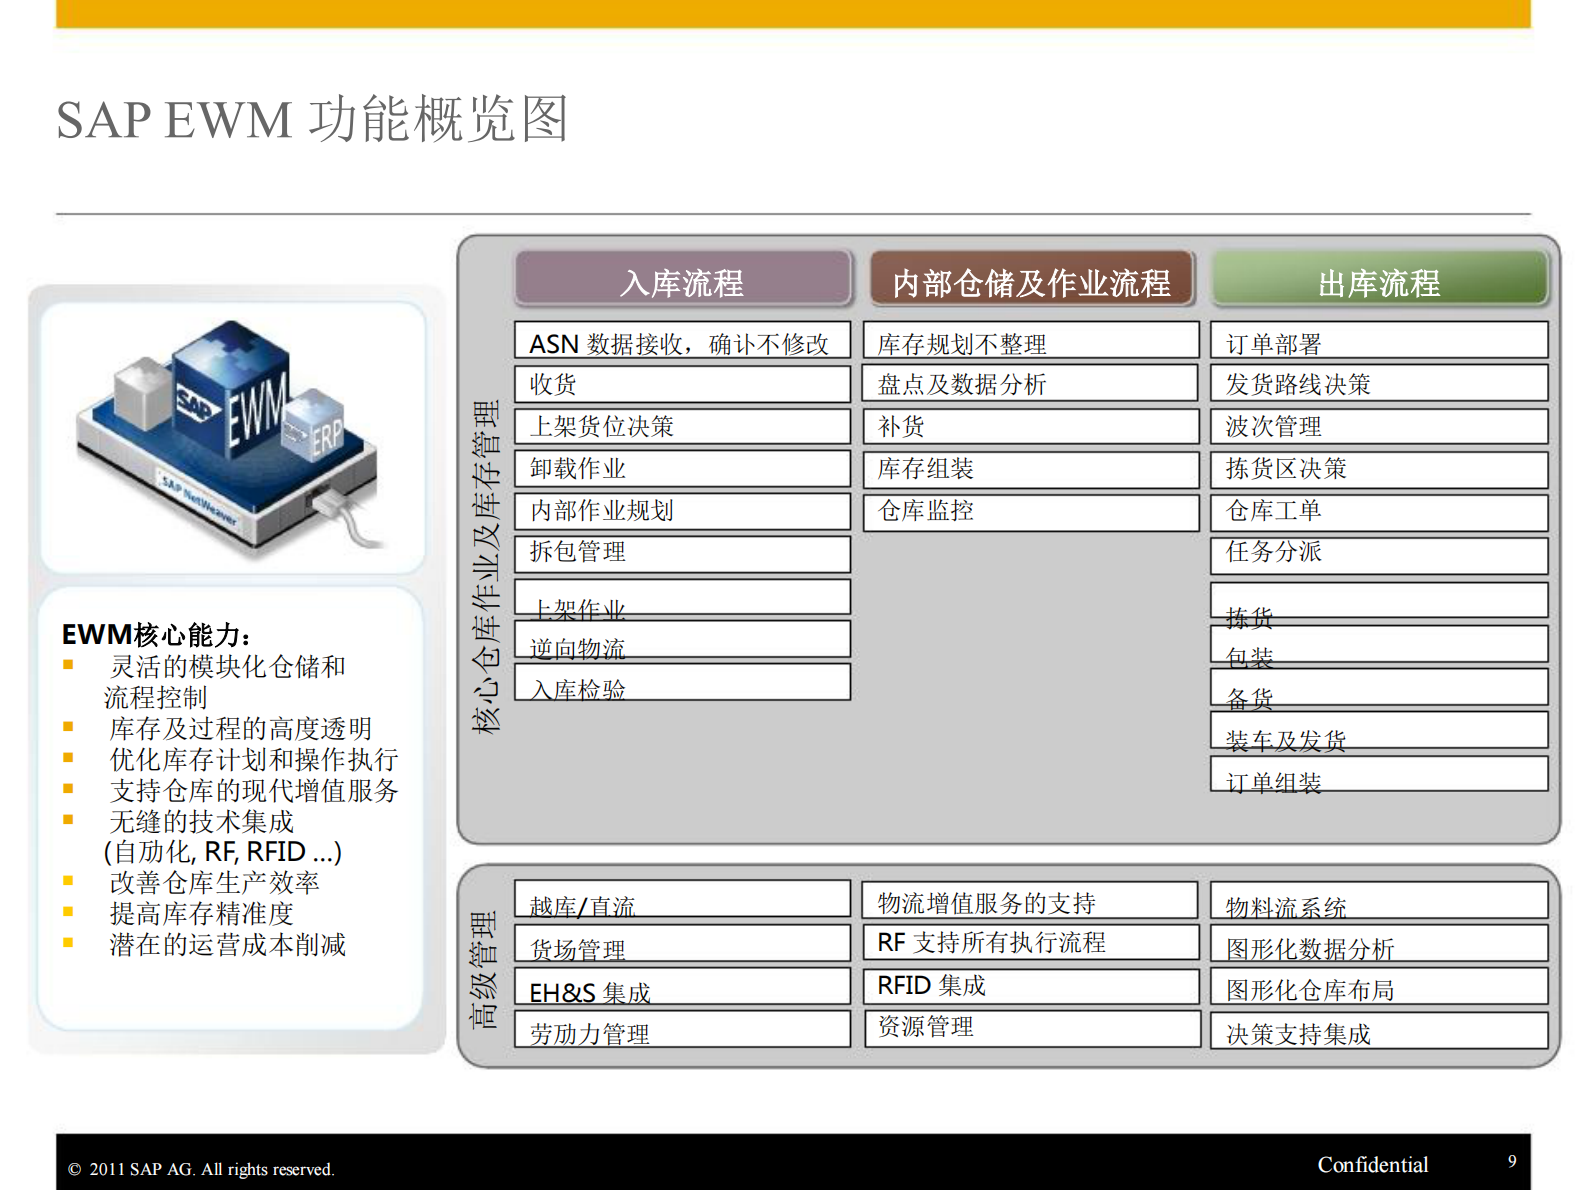Click the 装车及发货 box

coord(1379,730)
